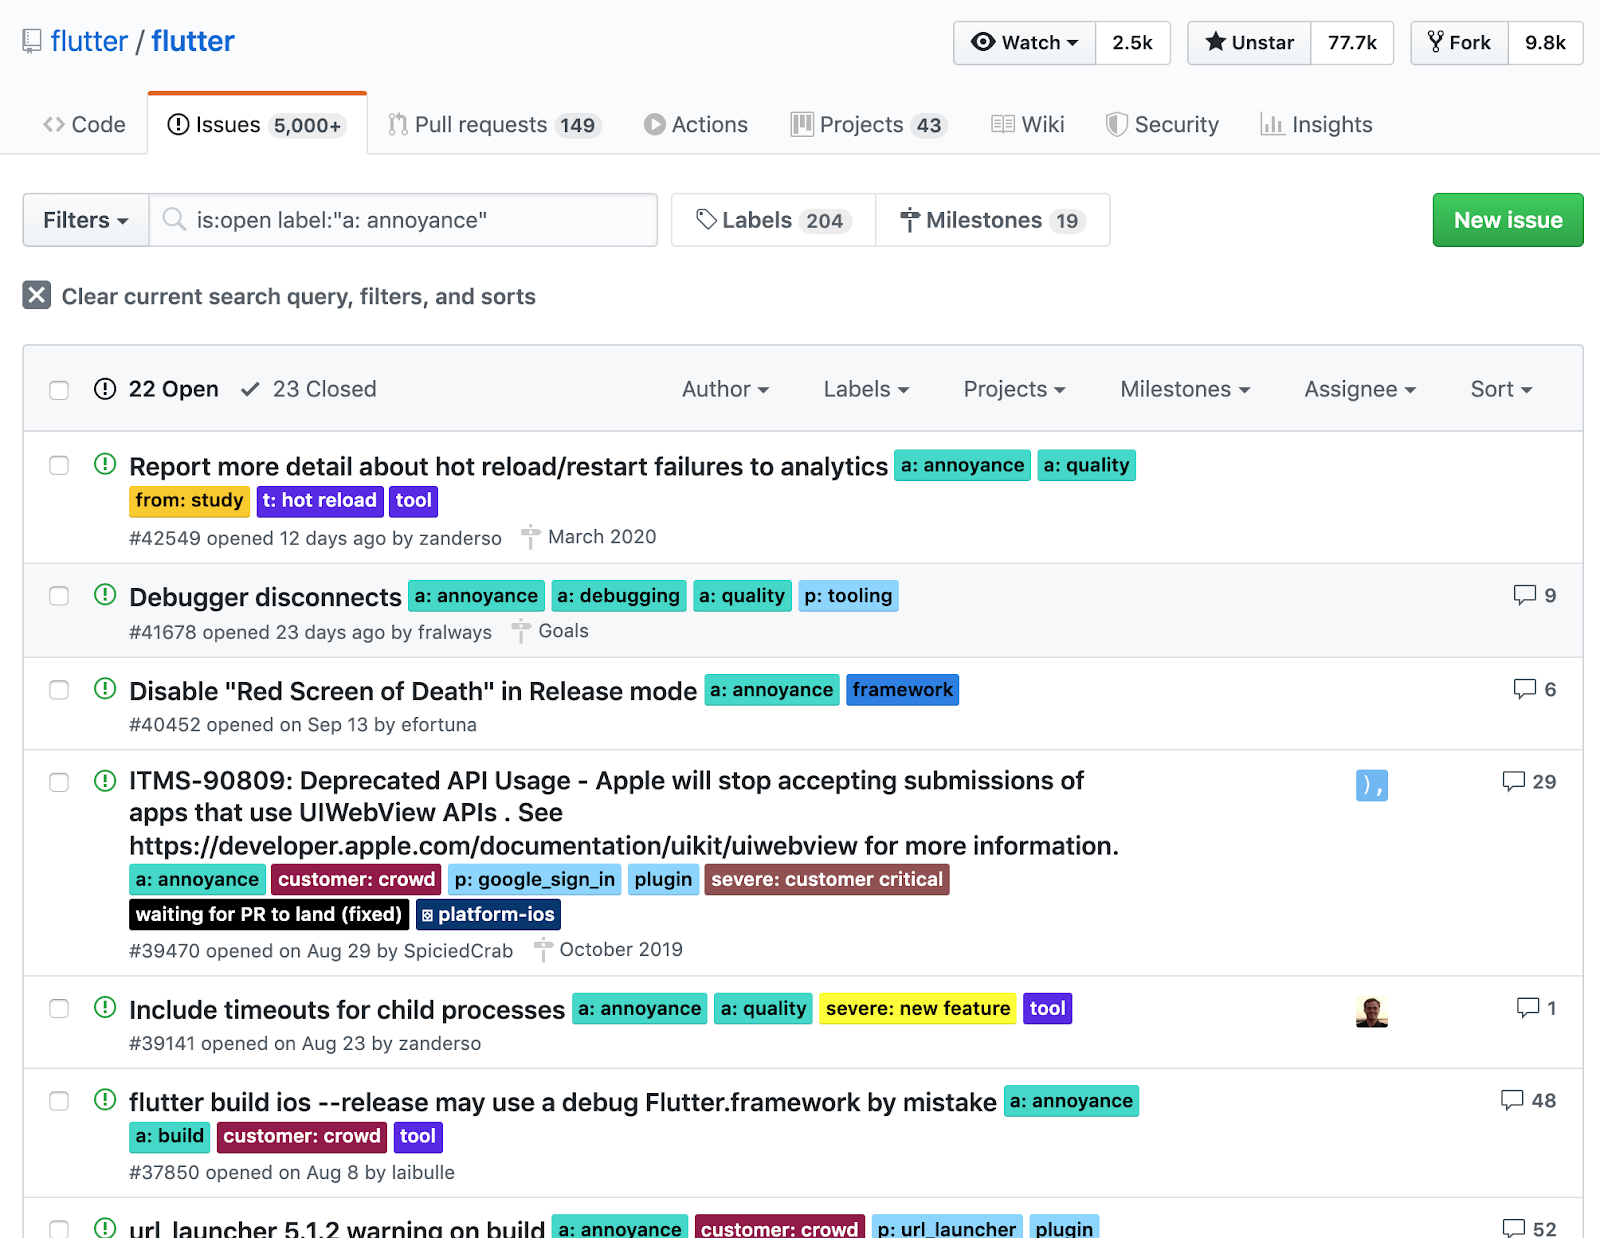Screen dimensions: 1600x1238
Task: Select checkbox for url_launcher 5.1.2 issue
Action: 59,1228
